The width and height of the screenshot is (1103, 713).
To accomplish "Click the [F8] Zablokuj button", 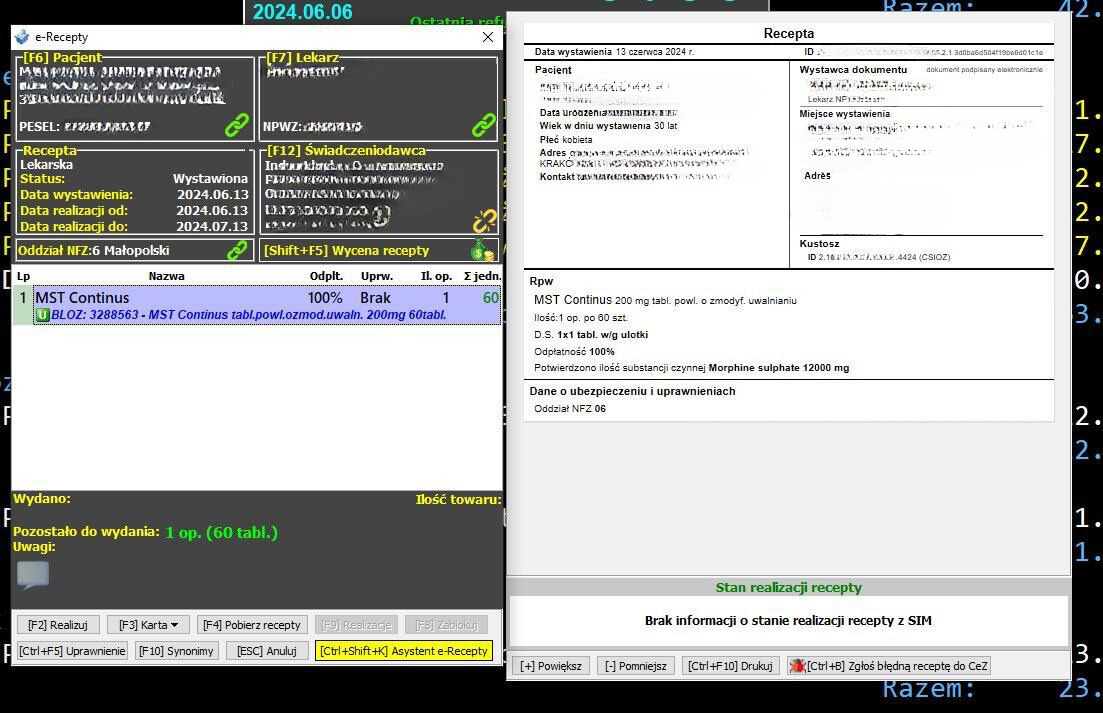I will tap(446, 624).
